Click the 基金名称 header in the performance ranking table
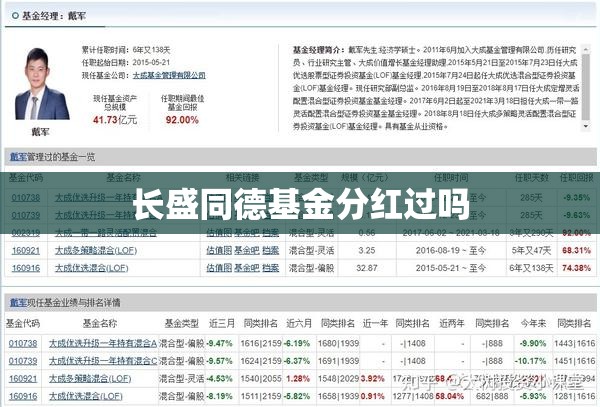 tap(100, 323)
